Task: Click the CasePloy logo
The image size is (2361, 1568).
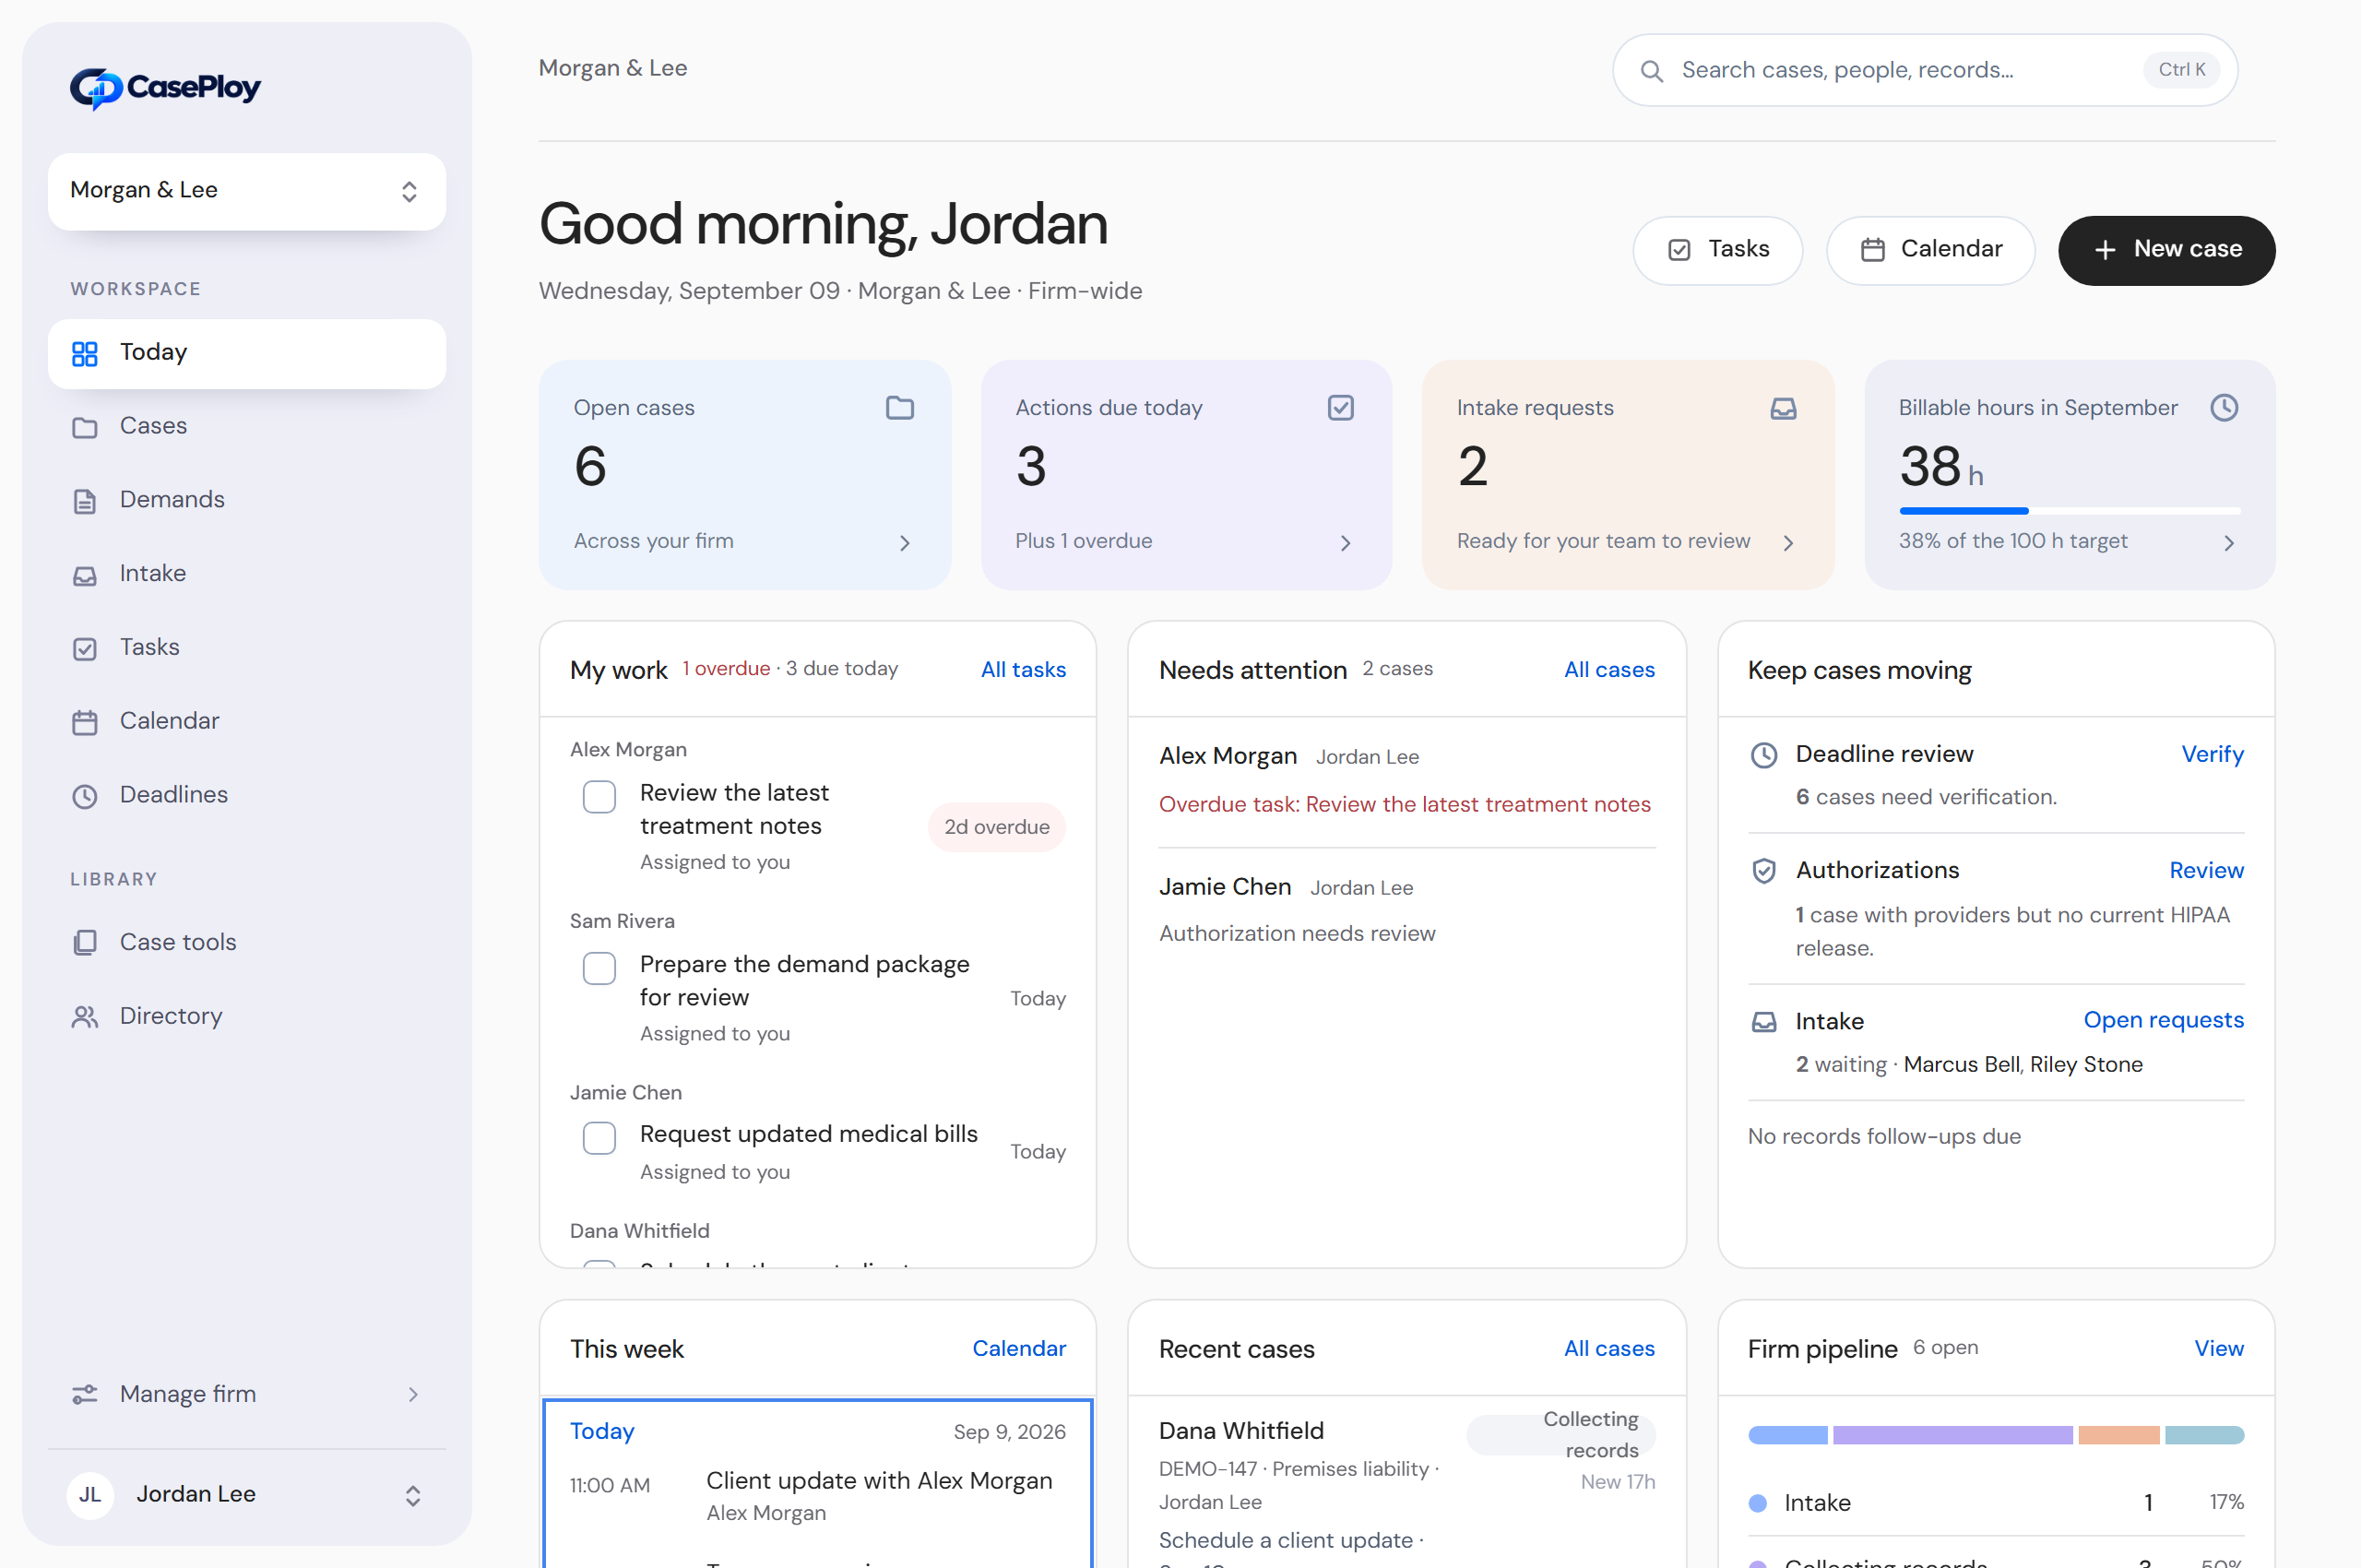Action: click(165, 88)
